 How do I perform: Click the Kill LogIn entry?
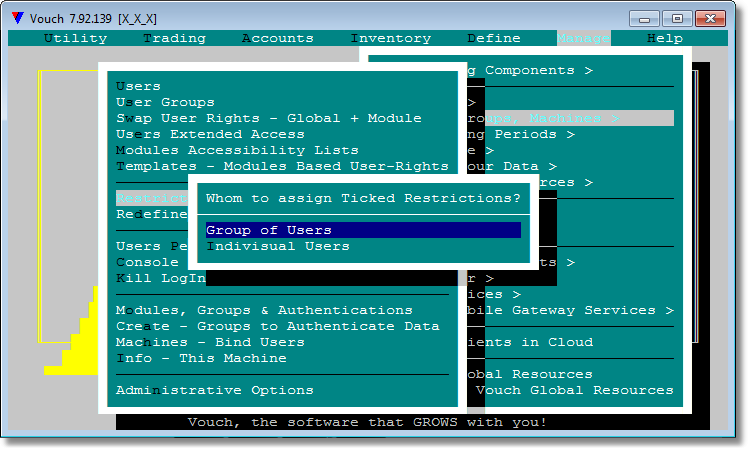point(161,278)
